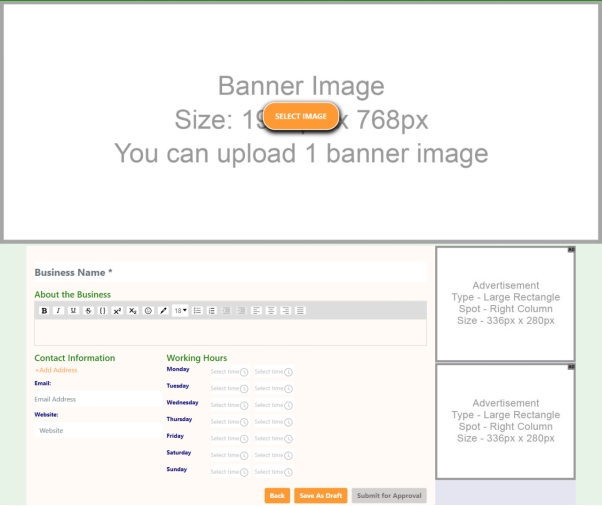The image size is (602, 506).
Task: Insert a bulleted list
Action: (x=198, y=311)
